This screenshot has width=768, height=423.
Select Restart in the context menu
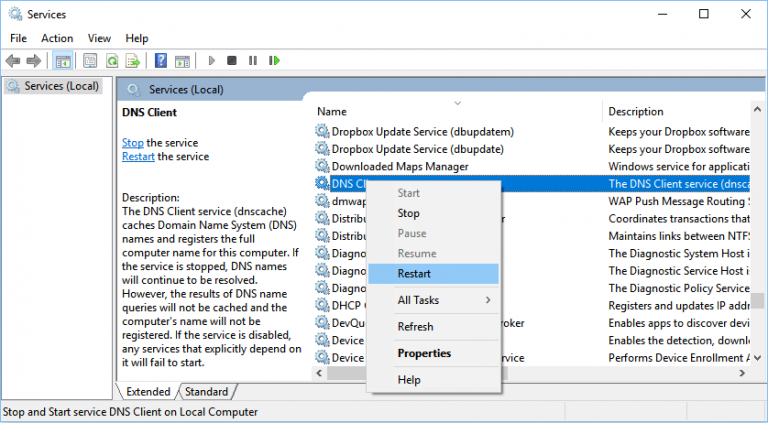click(x=414, y=273)
